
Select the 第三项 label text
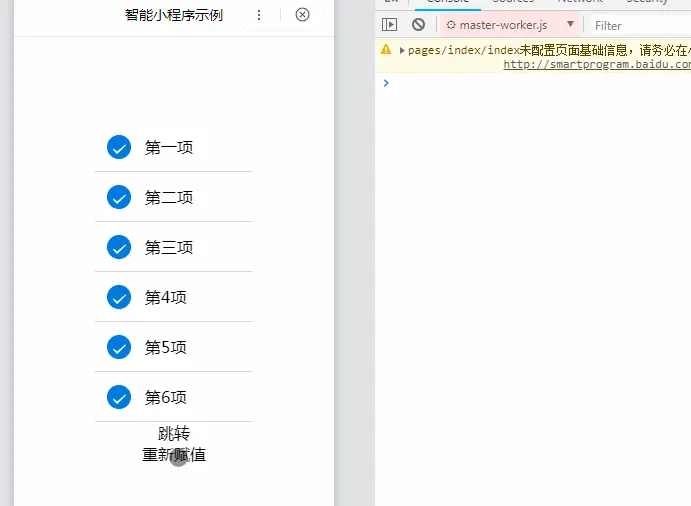(169, 248)
